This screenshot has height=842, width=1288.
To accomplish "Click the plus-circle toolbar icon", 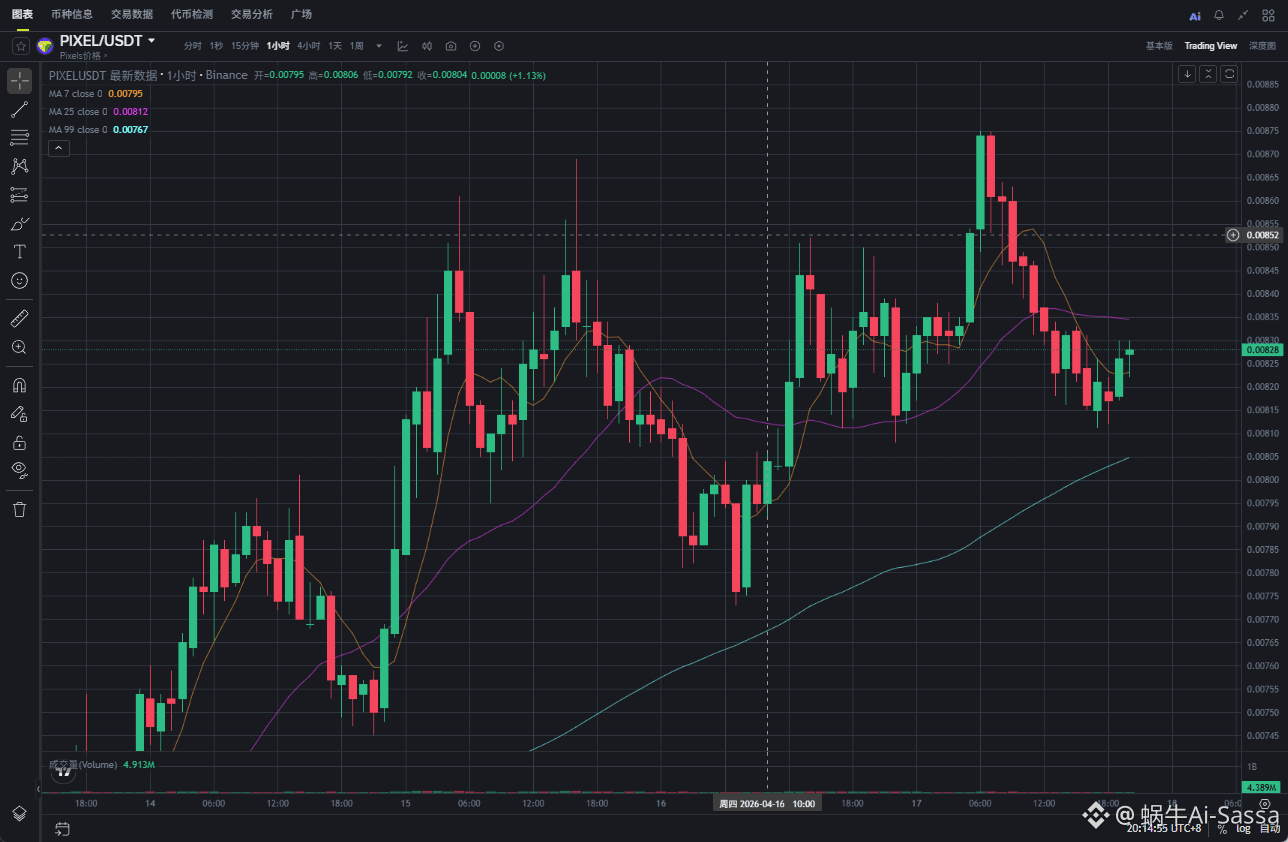I will point(475,46).
